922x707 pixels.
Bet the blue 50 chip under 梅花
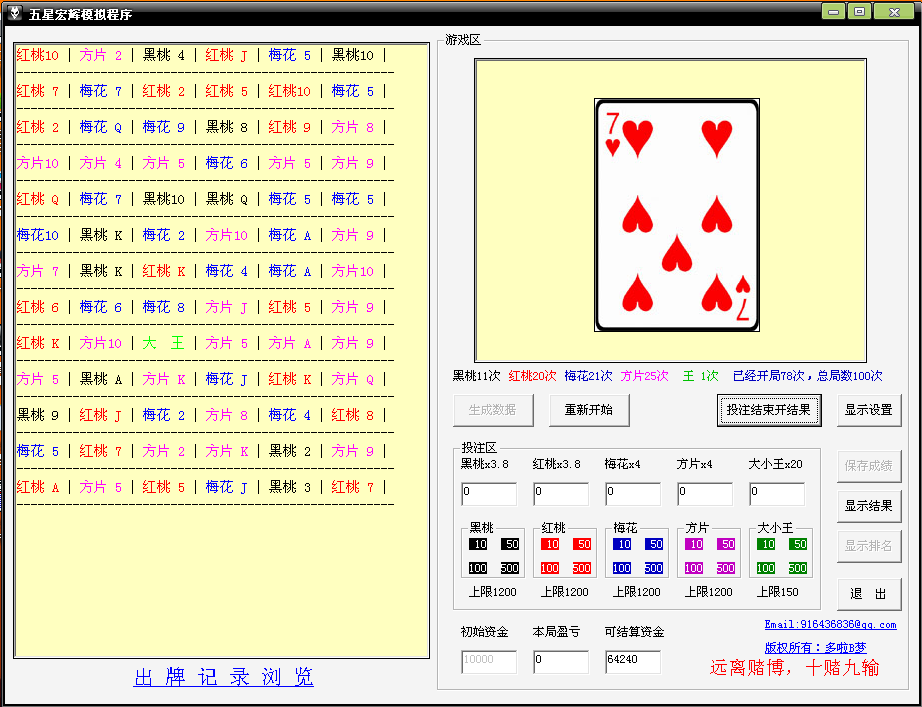pos(654,544)
